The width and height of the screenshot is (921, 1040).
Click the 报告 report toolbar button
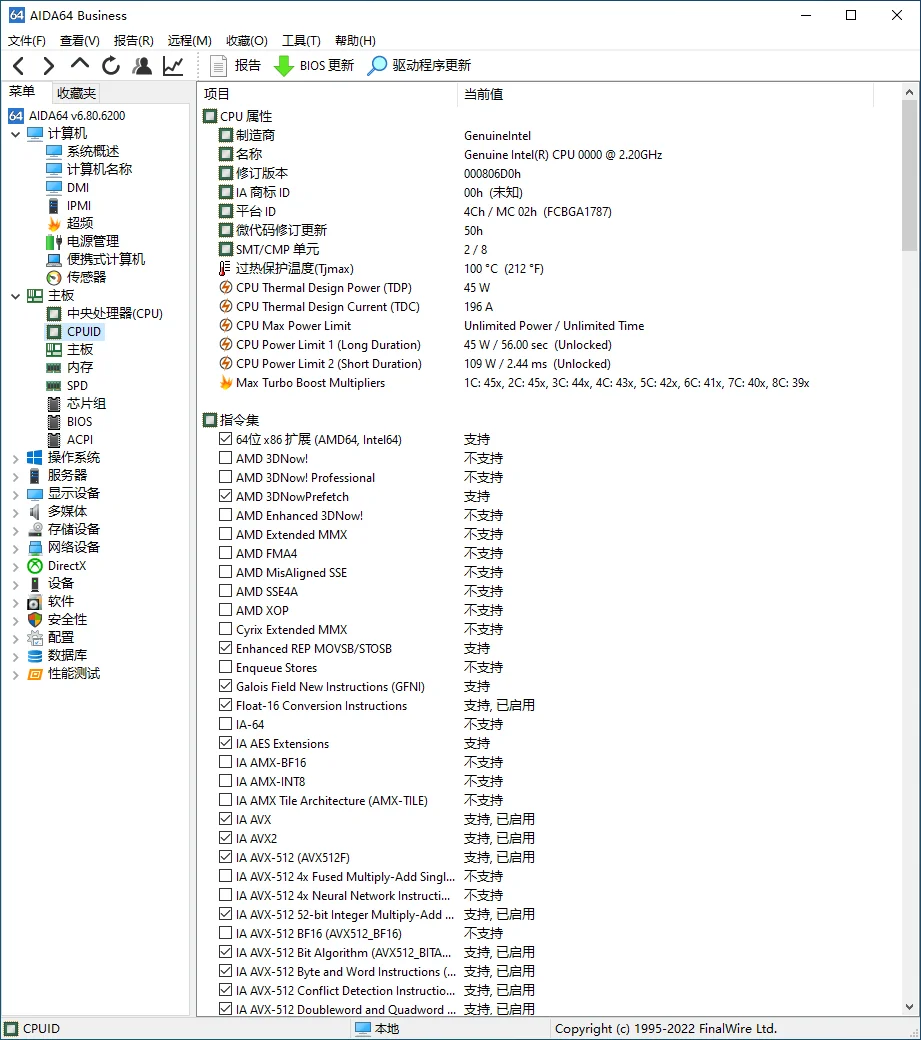(x=235, y=66)
